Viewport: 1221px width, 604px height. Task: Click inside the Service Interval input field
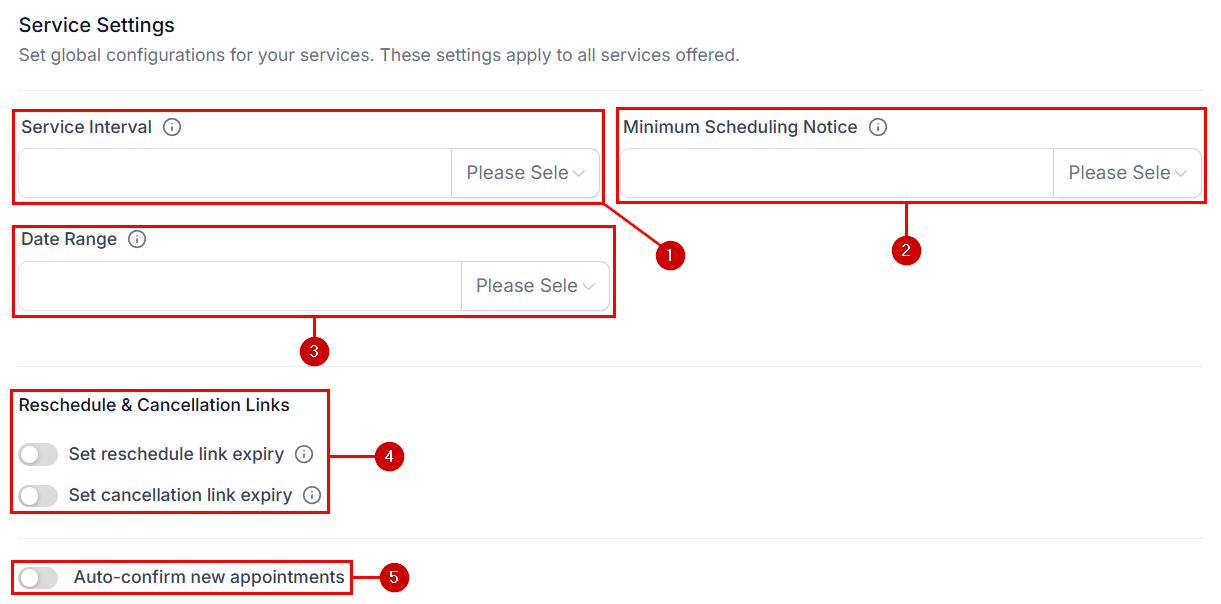click(230, 173)
